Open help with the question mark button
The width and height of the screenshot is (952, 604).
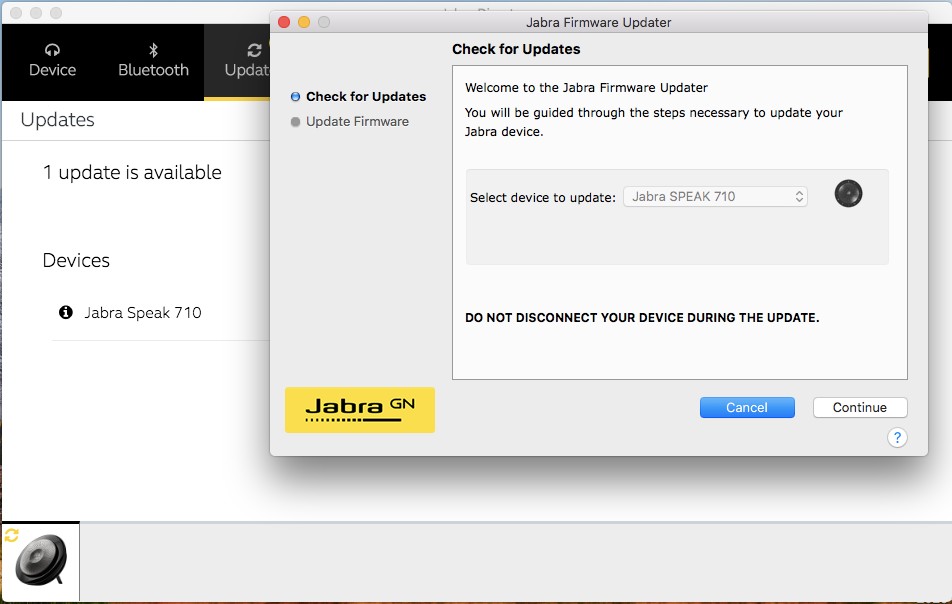tap(897, 438)
